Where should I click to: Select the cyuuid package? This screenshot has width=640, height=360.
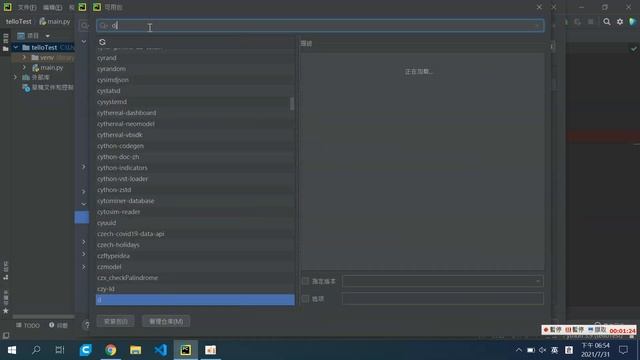coord(195,223)
